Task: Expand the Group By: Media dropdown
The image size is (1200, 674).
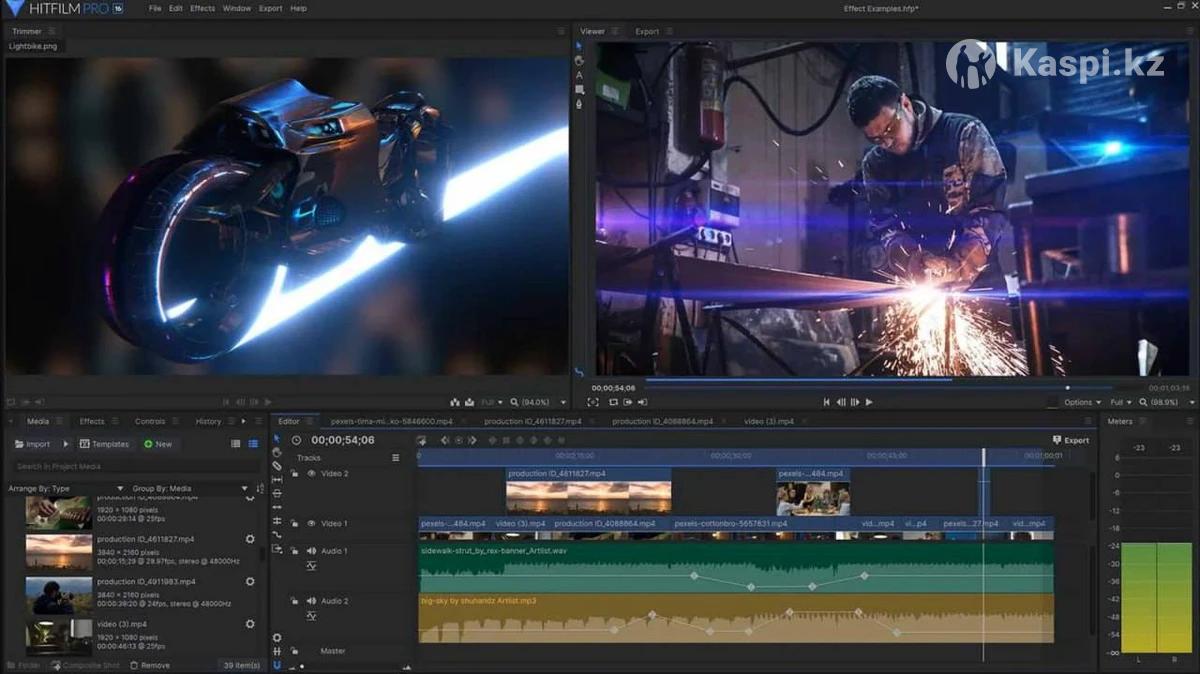Action: (190, 489)
